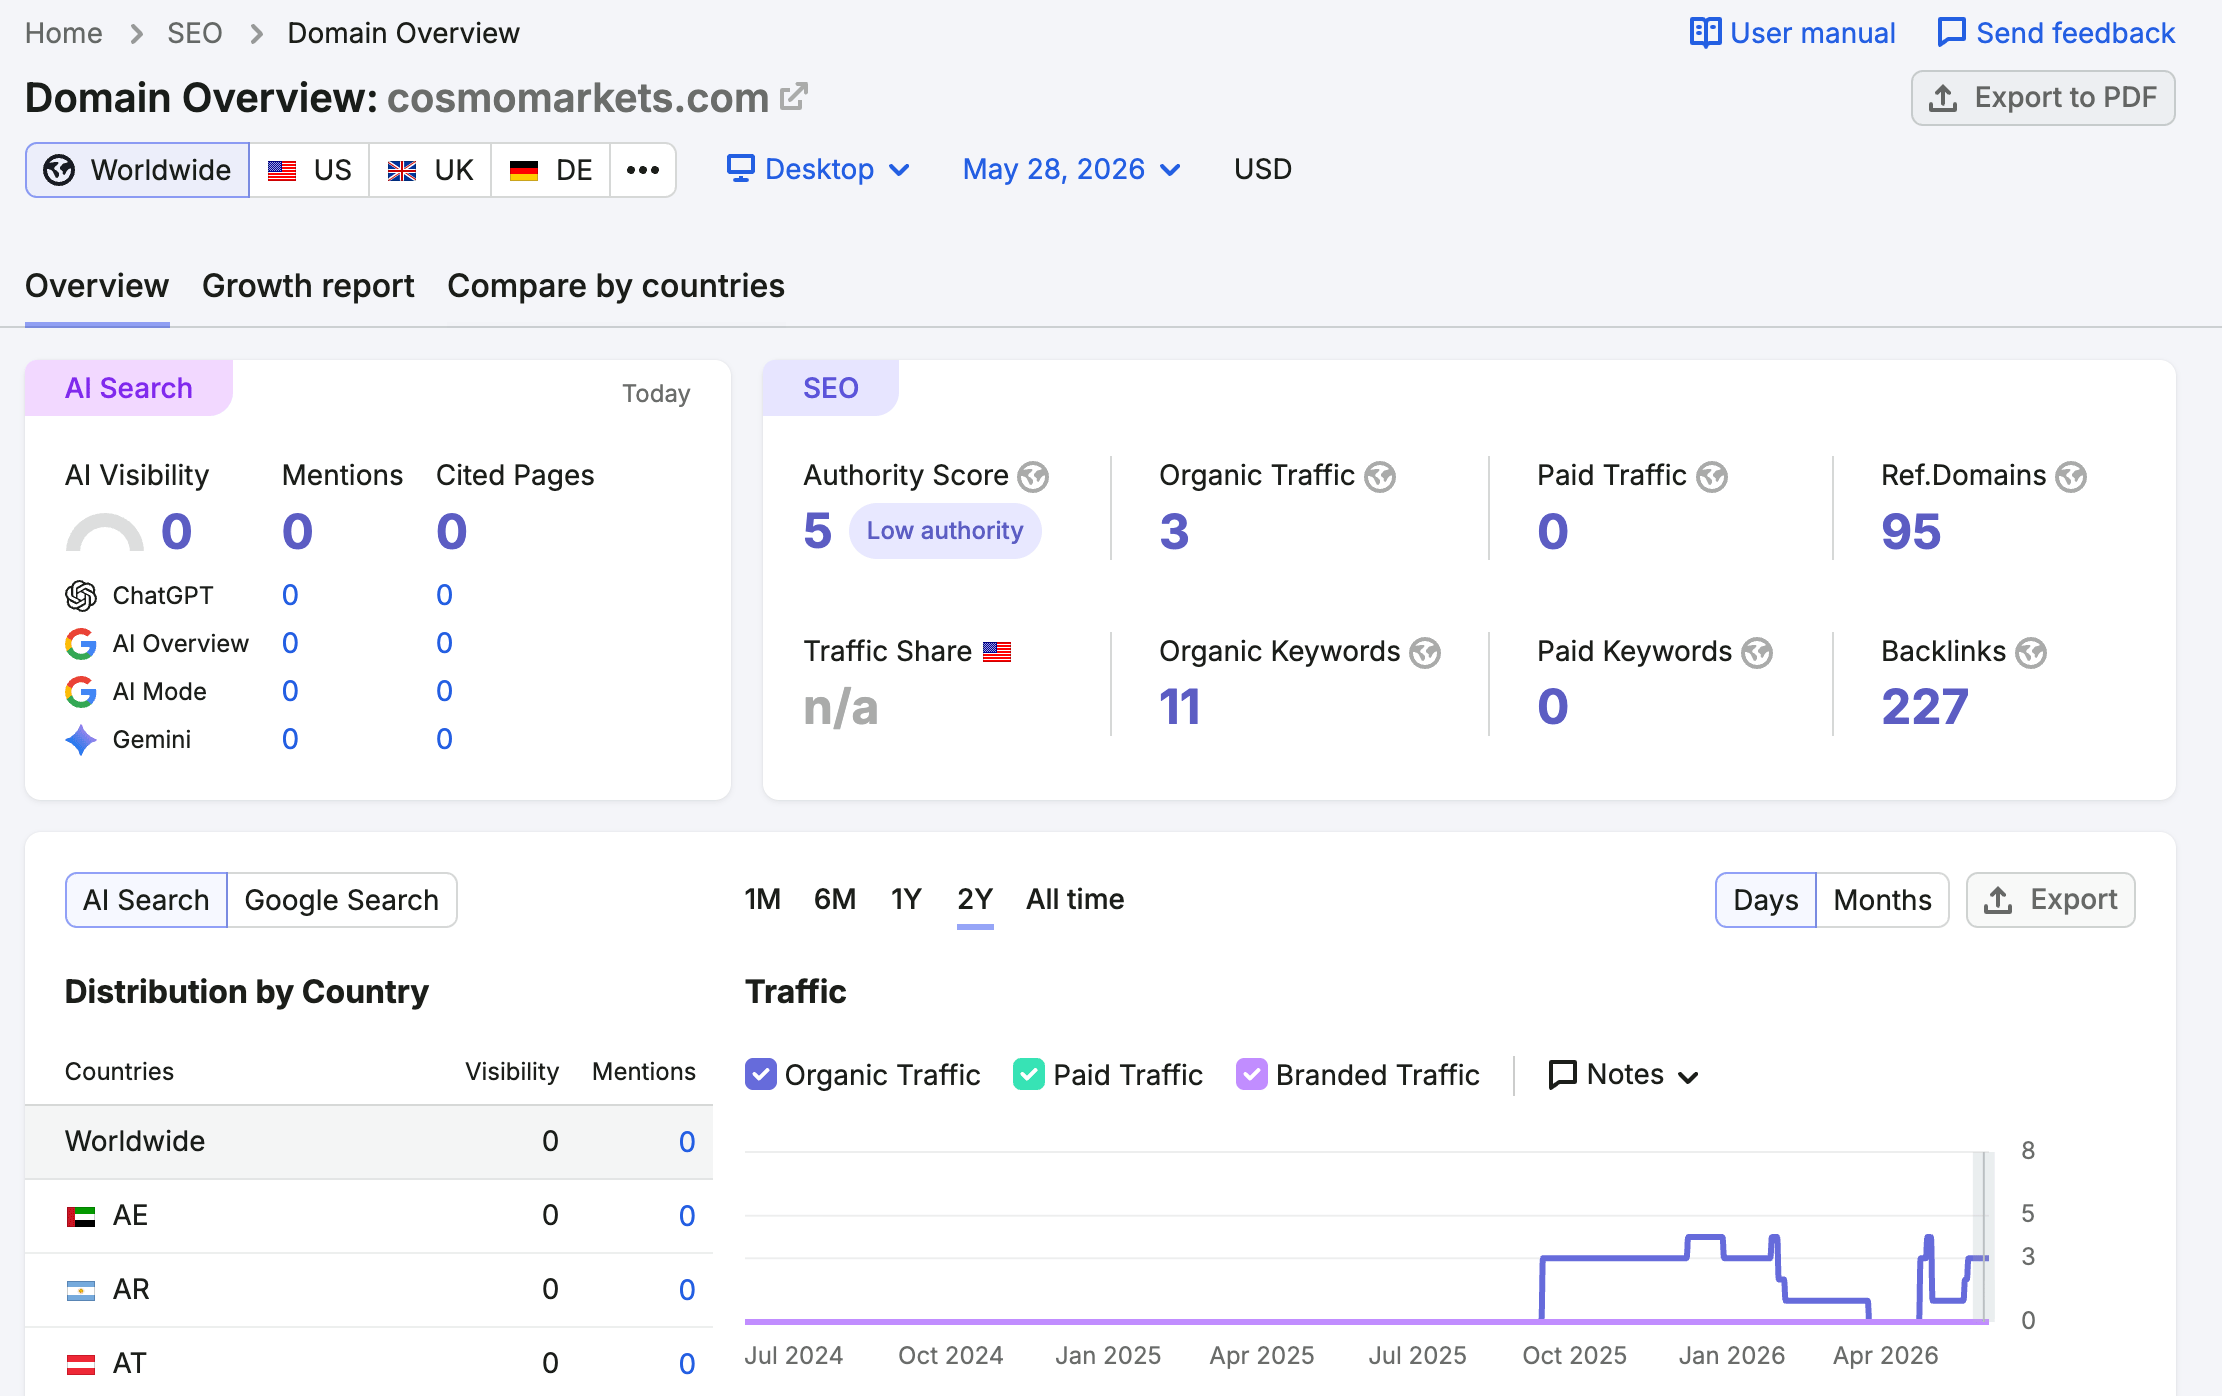This screenshot has width=2222, height=1396.
Task: Click the German flag icon
Action: tap(524, 171)
